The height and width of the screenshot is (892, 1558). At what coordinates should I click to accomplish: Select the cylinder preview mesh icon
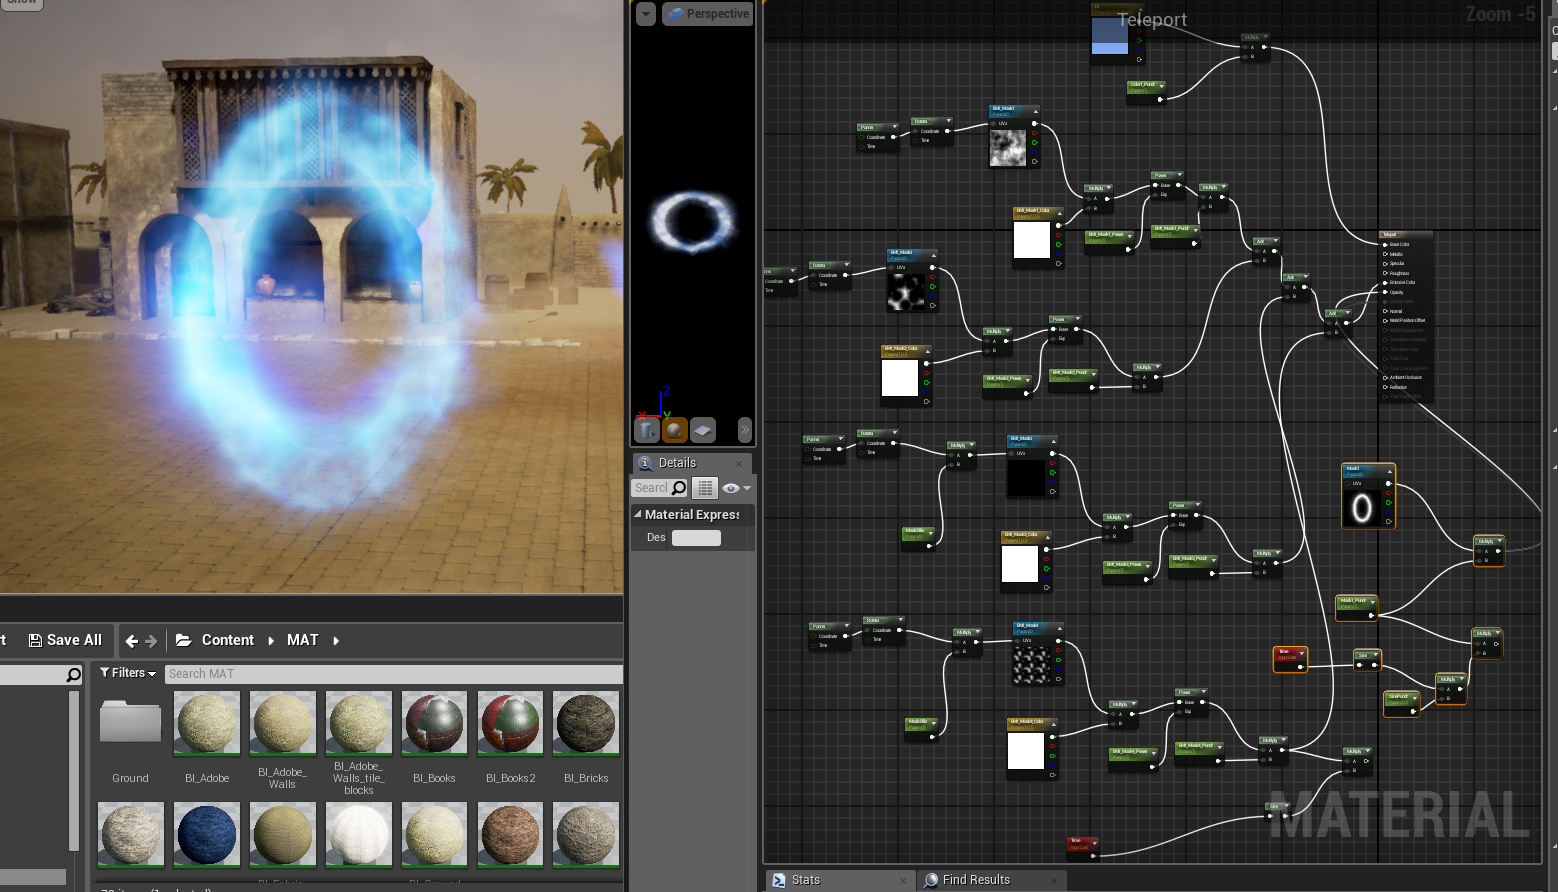647,430
